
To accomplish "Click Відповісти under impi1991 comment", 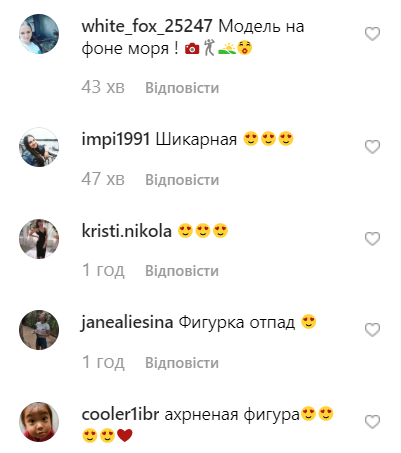I will (x=182, y=180).
